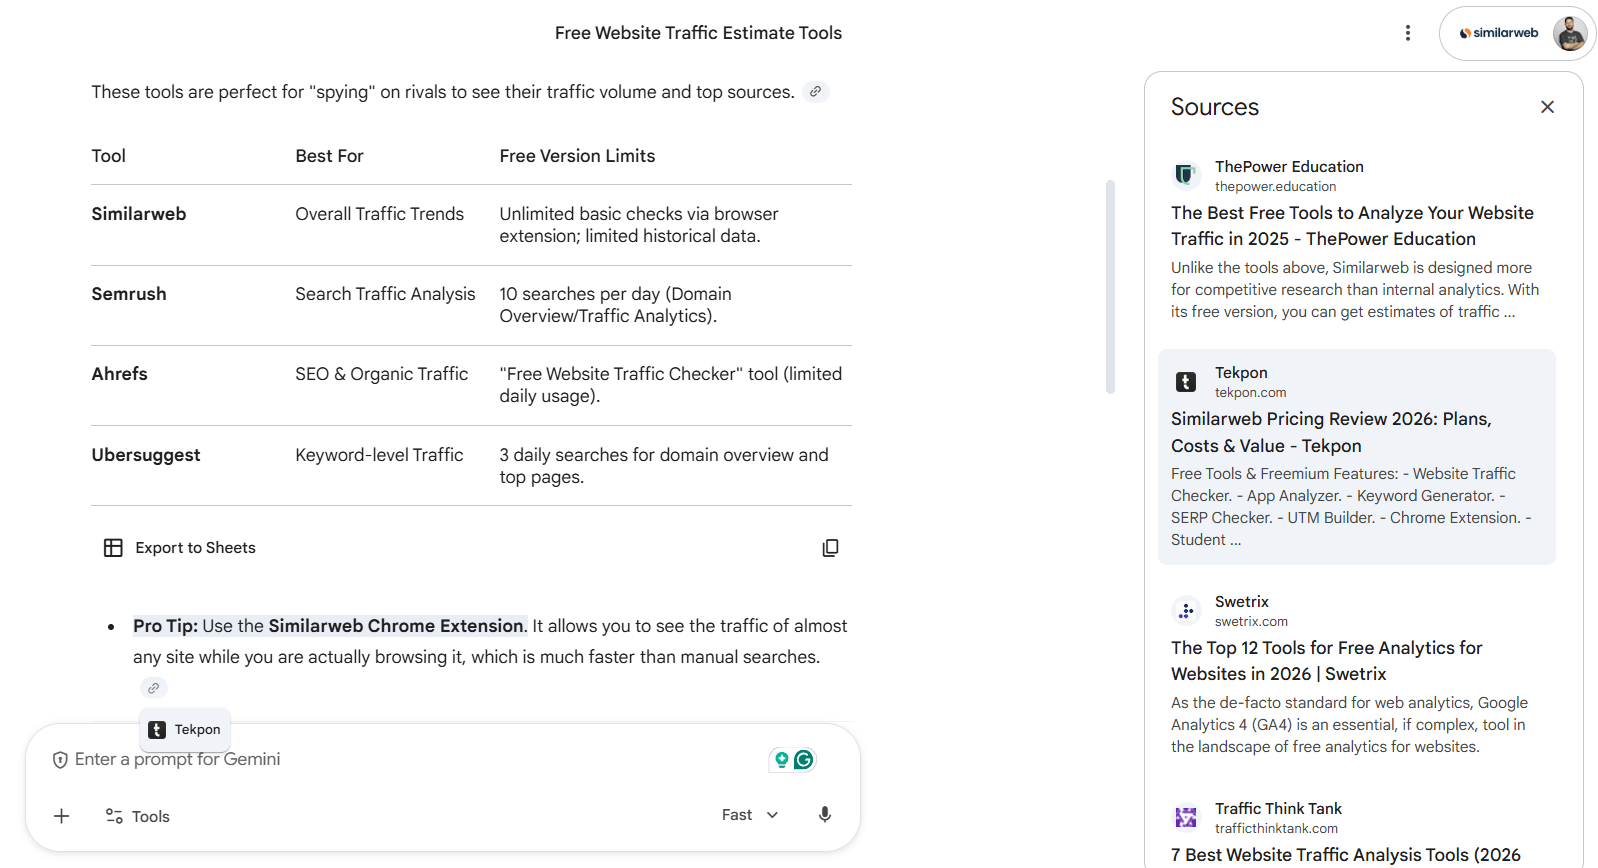Viewport: 1598px width, 868px height.
Task: Click the Ubersuggest cell in the table
Action: coord(146,455)
